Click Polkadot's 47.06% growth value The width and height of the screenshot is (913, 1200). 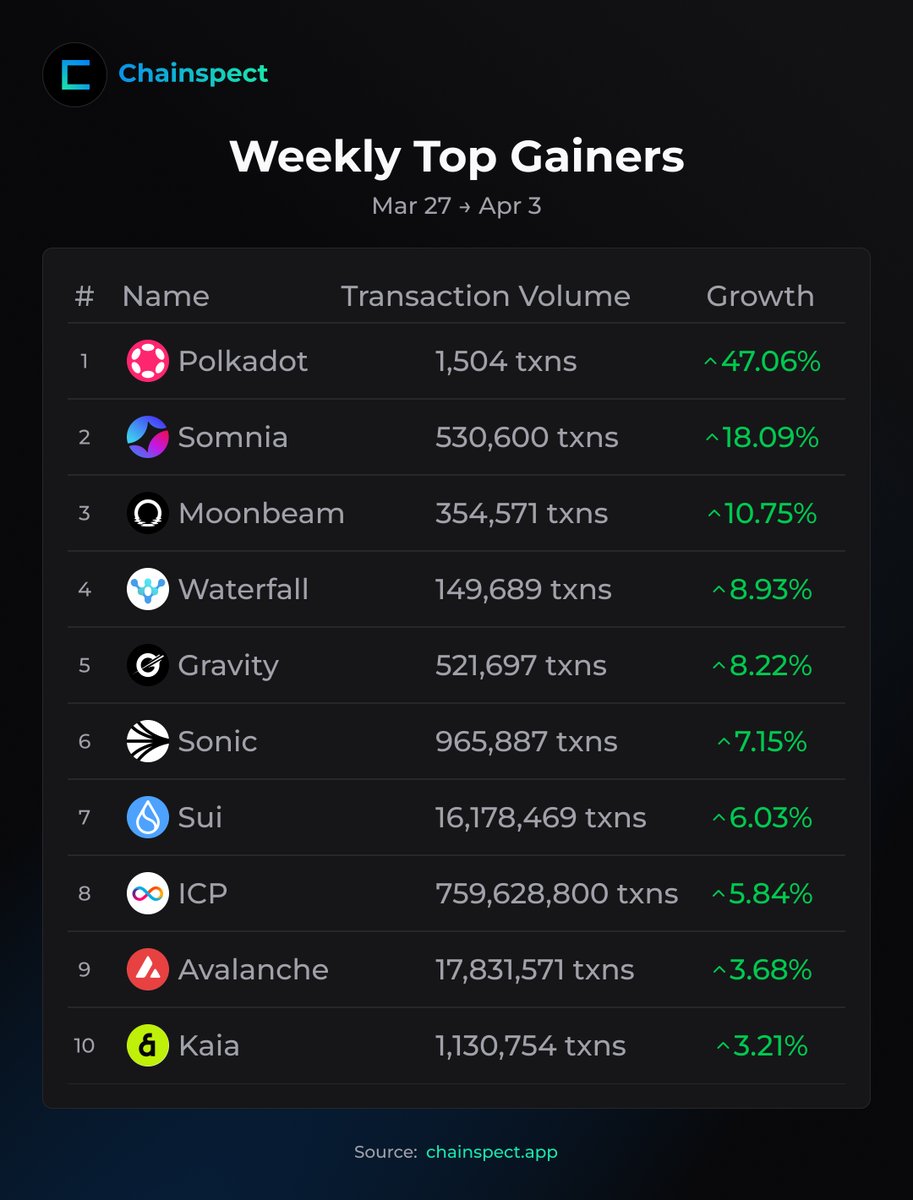point(762,361)
